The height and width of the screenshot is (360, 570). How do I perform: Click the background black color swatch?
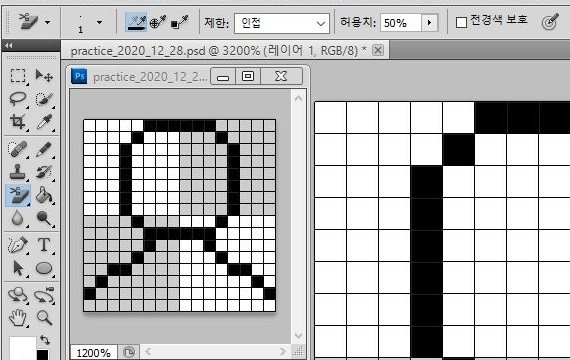pyautogui.click(x=43, y=355)
